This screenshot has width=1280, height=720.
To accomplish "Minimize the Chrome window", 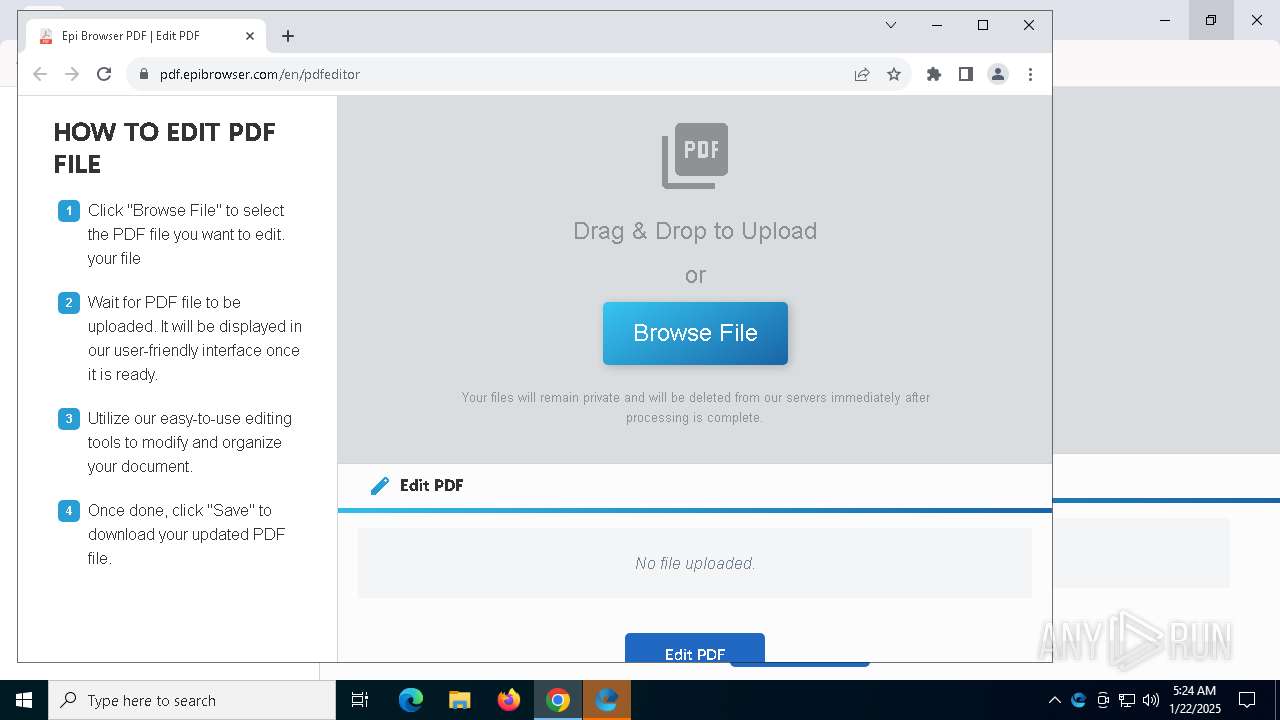I will pyautogui.click(x=937, y=25).
